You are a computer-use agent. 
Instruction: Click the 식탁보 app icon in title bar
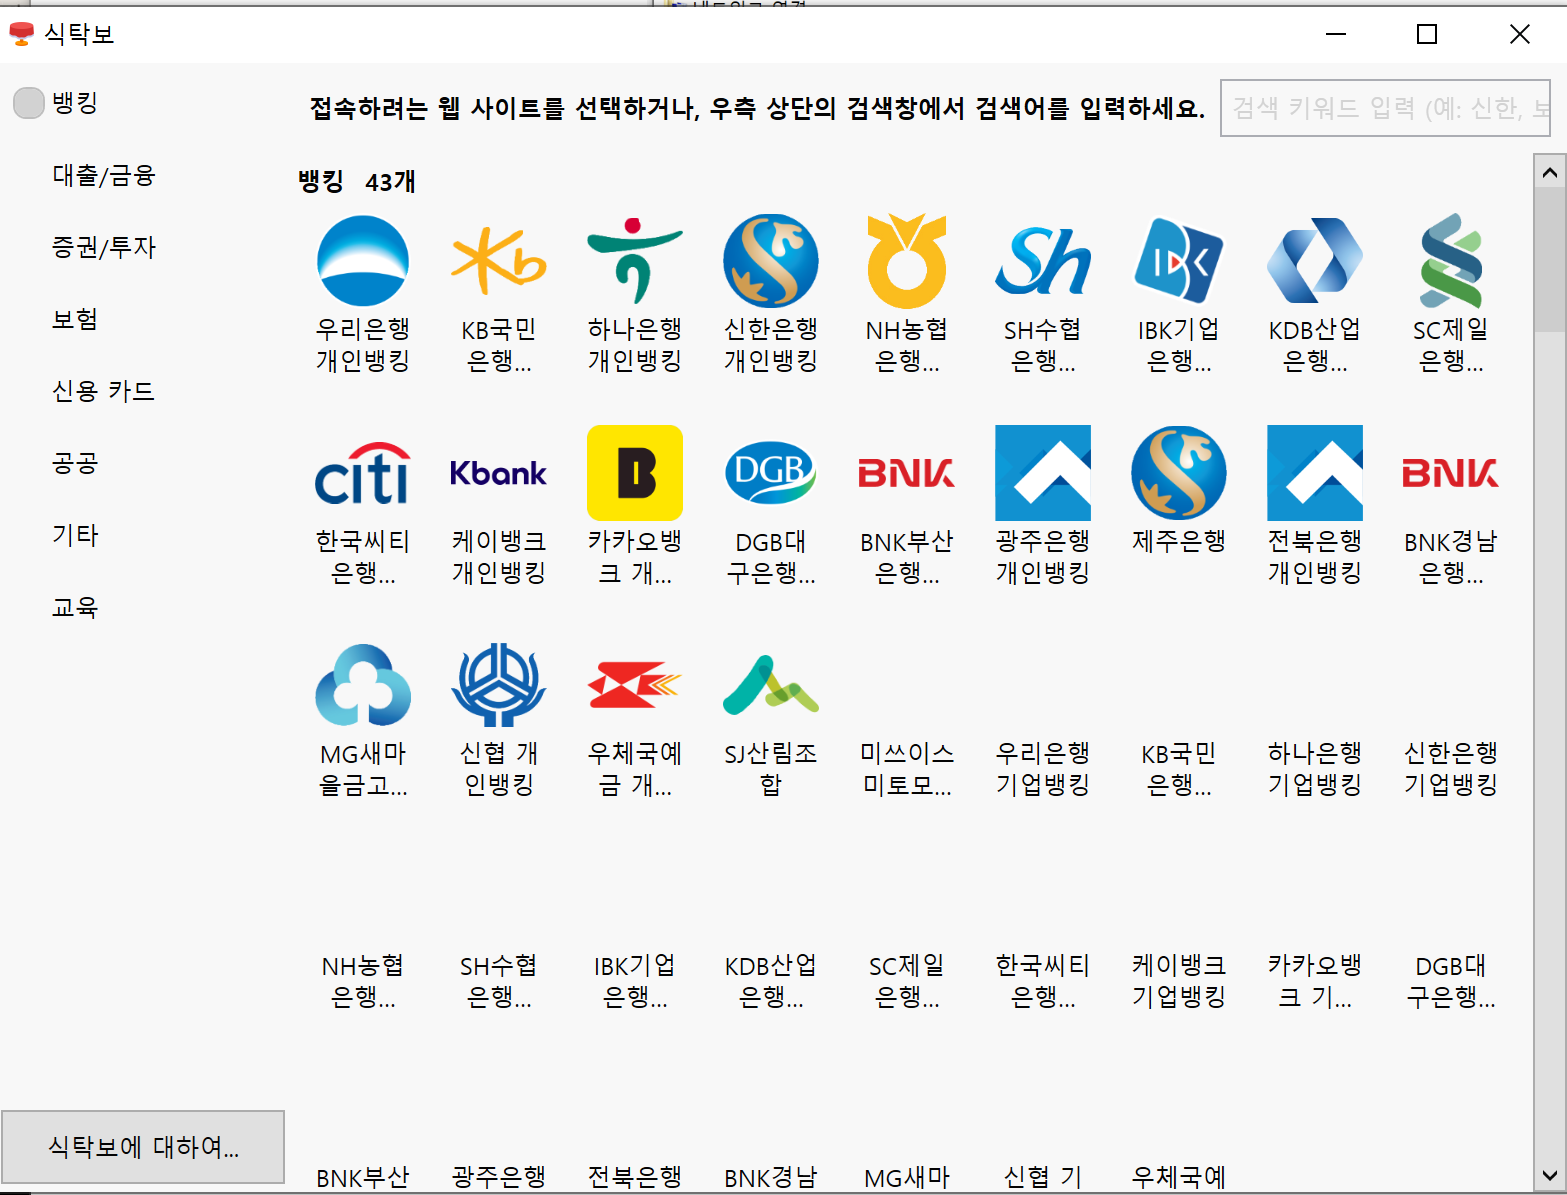point(21,34)
